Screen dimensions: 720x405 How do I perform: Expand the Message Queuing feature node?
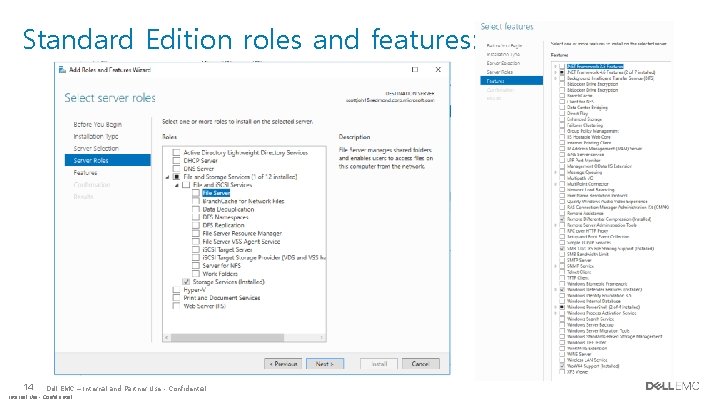[555, 172]
